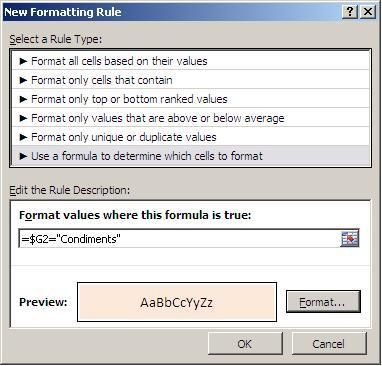
Task: Click inside the formula box containing =$G2="Condiments"
Action: [179, 239]
